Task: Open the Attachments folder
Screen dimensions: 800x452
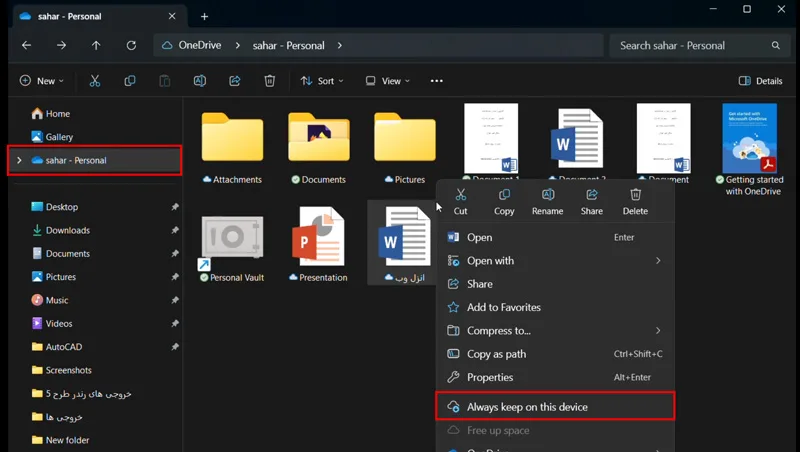Action: coord(232,137)
